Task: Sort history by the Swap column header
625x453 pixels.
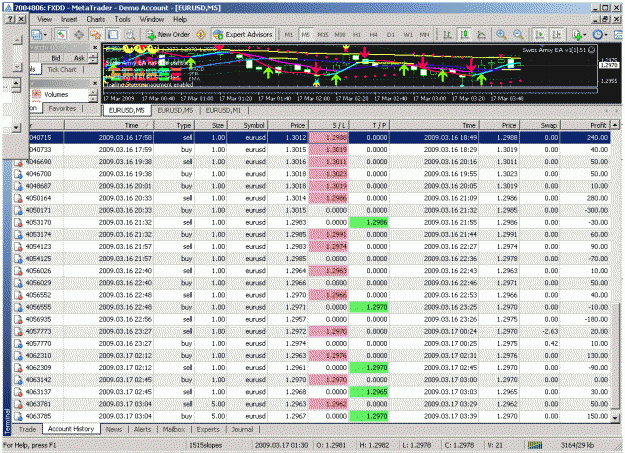Action: pos(540,125)
